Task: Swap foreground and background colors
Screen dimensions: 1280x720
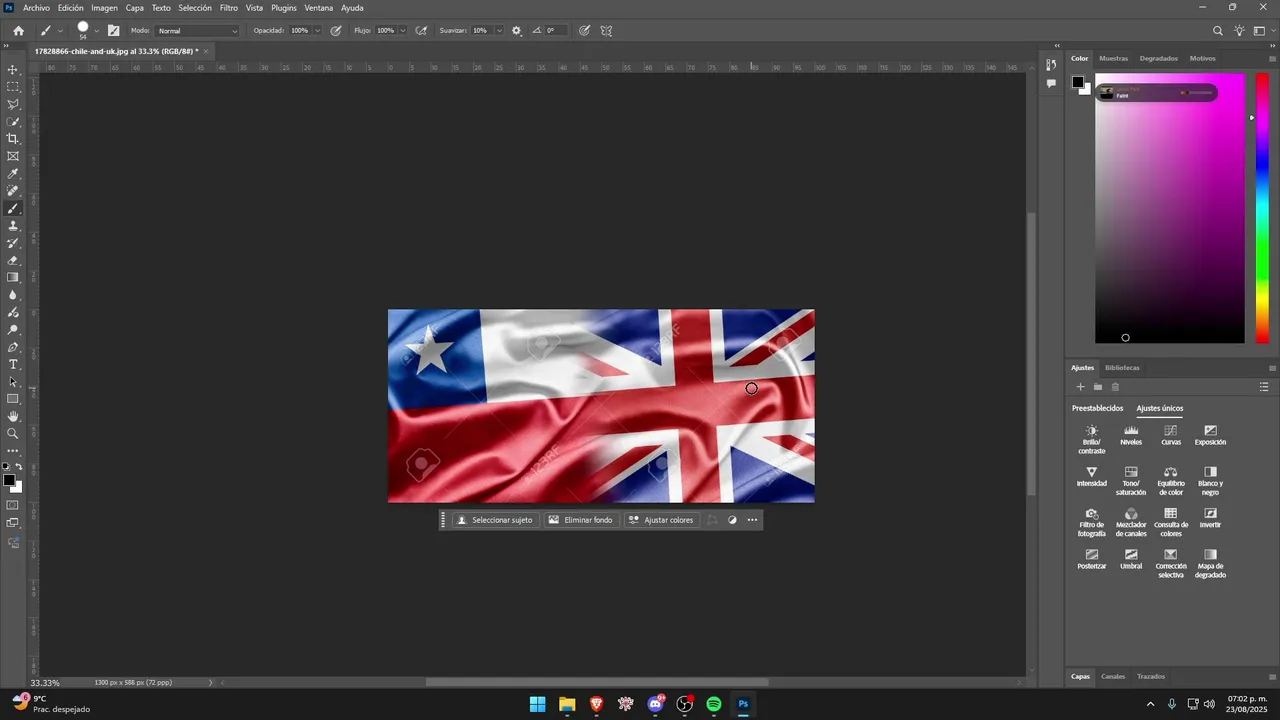Action: pos(18,467)
